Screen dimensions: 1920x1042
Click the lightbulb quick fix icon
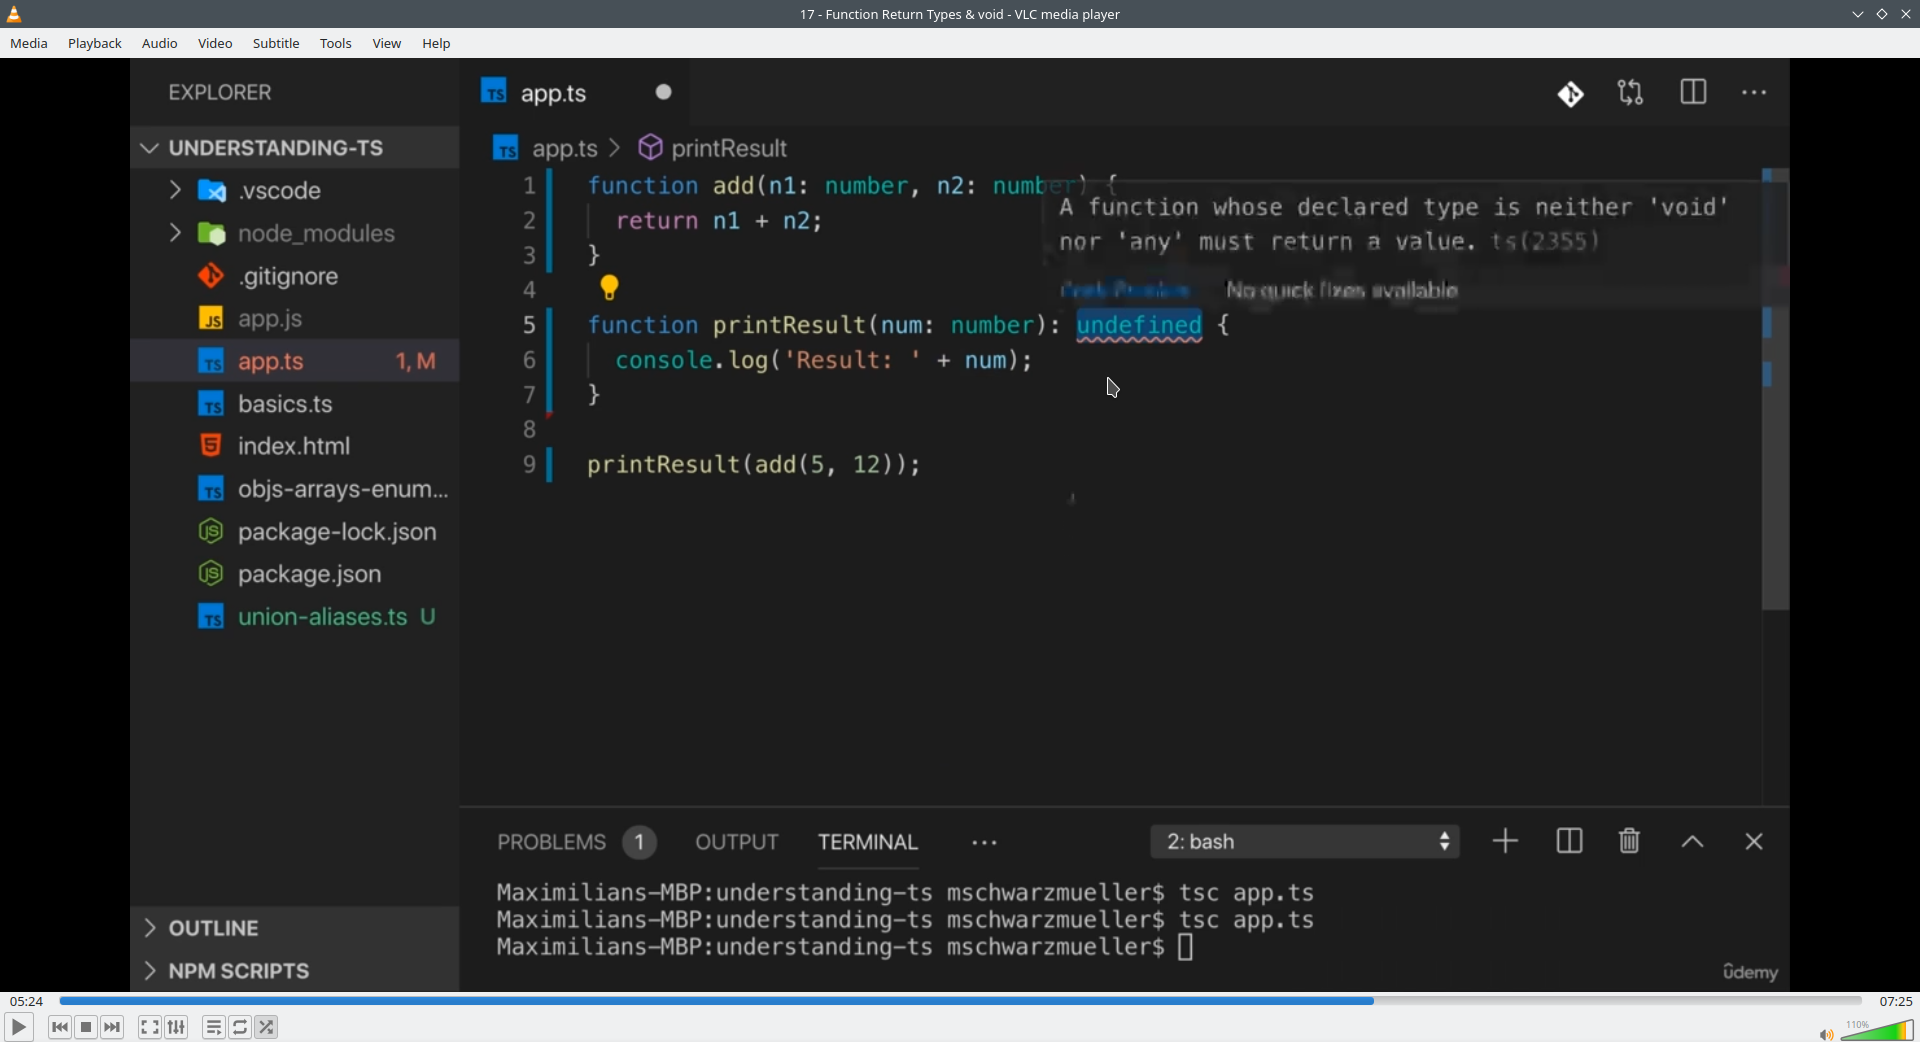(x=610, y=288)
